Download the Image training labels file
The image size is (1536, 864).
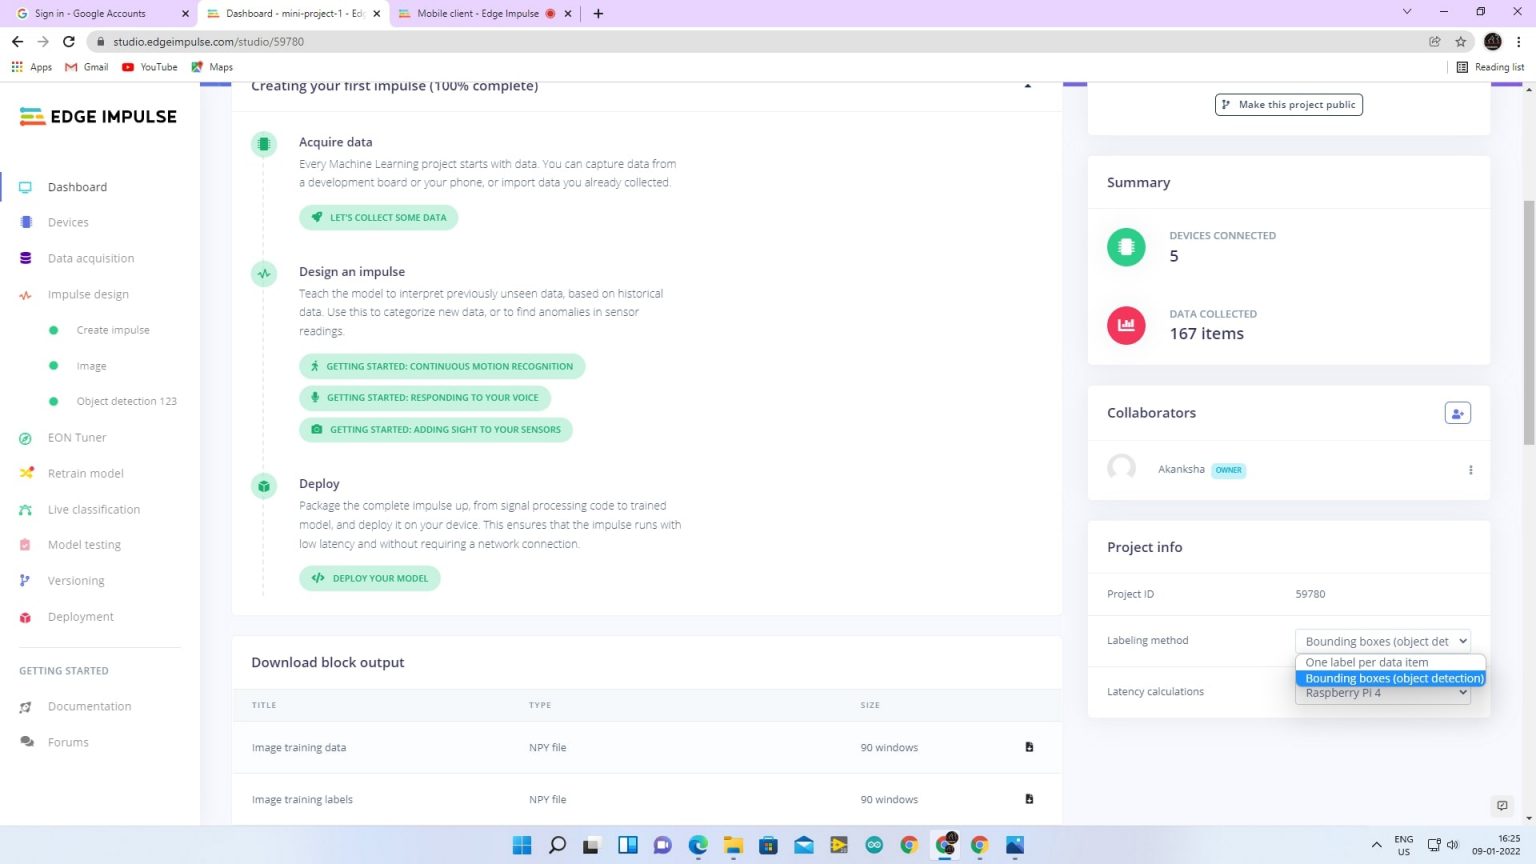pyautogui.click(x=1029, y=799)
